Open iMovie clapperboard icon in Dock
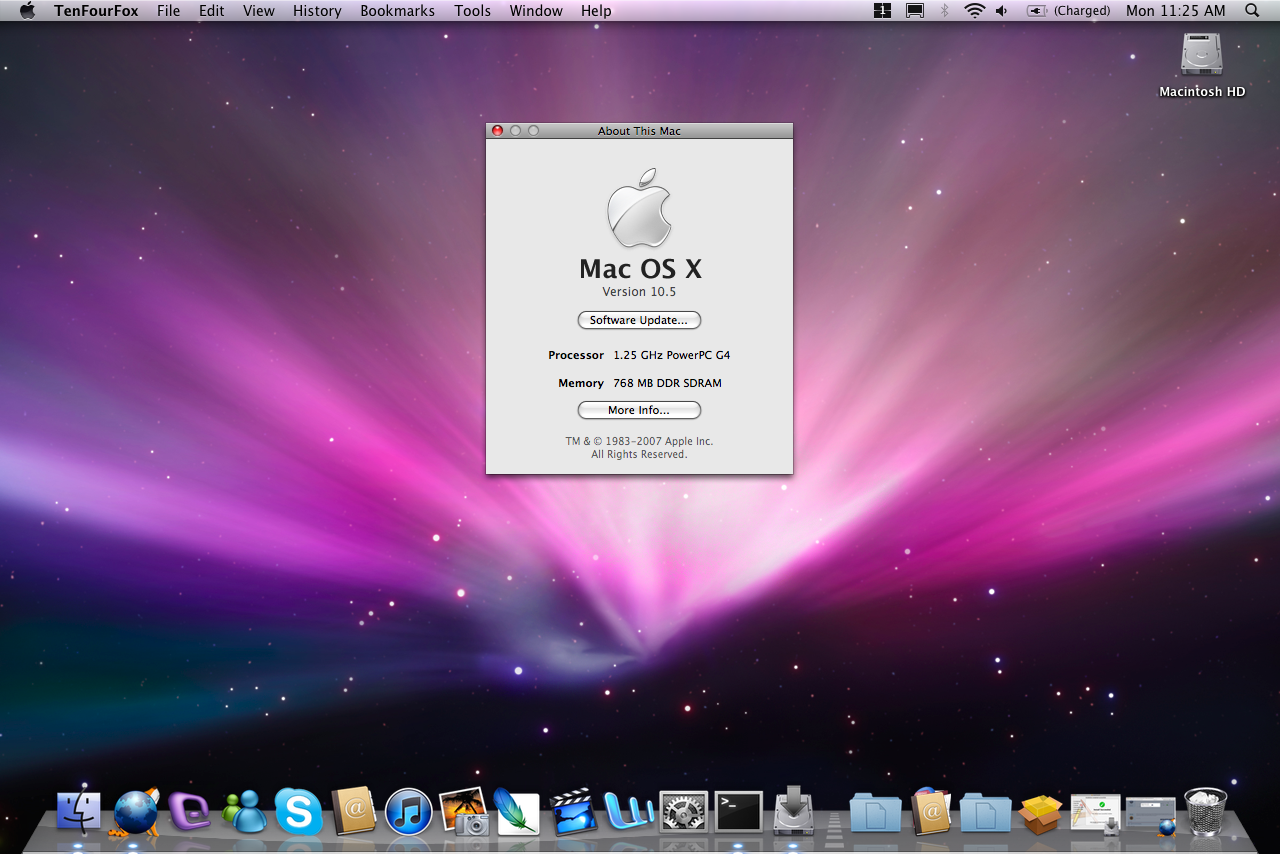Viewport: 1280px width, 854px height. [x=573, y=811]
